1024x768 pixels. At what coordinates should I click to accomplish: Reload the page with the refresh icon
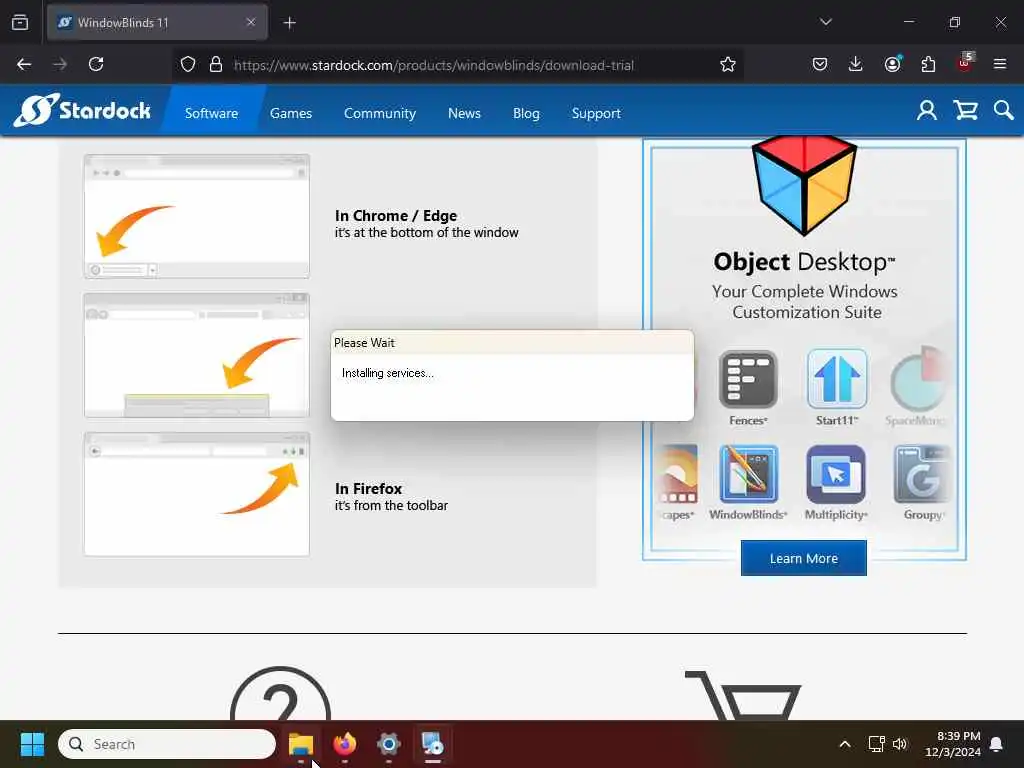pos(96,64)
